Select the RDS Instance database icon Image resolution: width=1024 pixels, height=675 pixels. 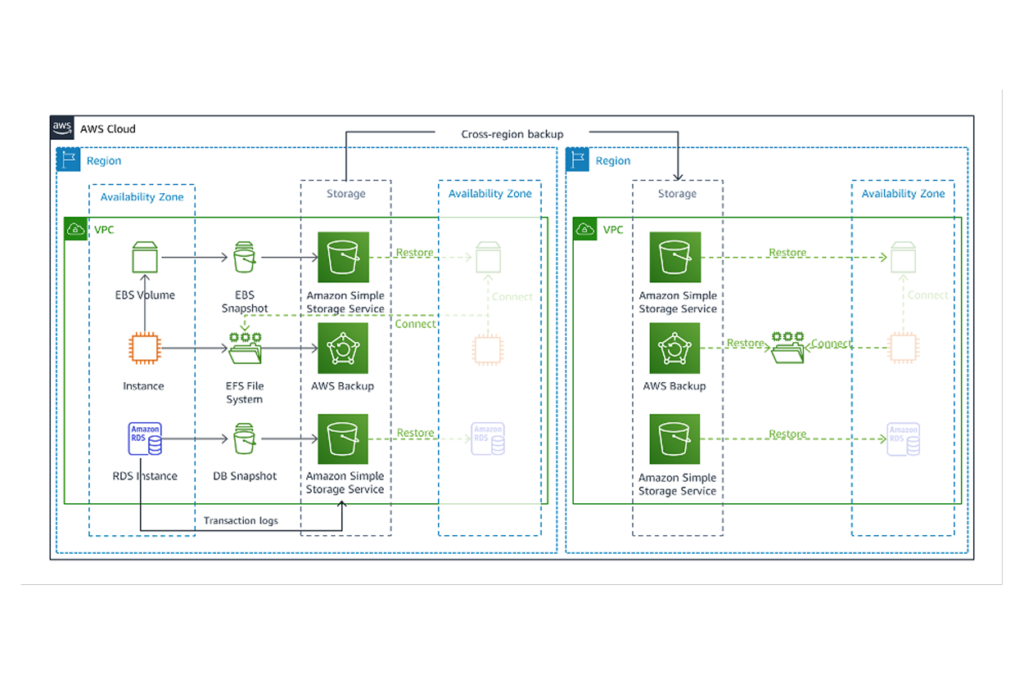coord(145,439)
